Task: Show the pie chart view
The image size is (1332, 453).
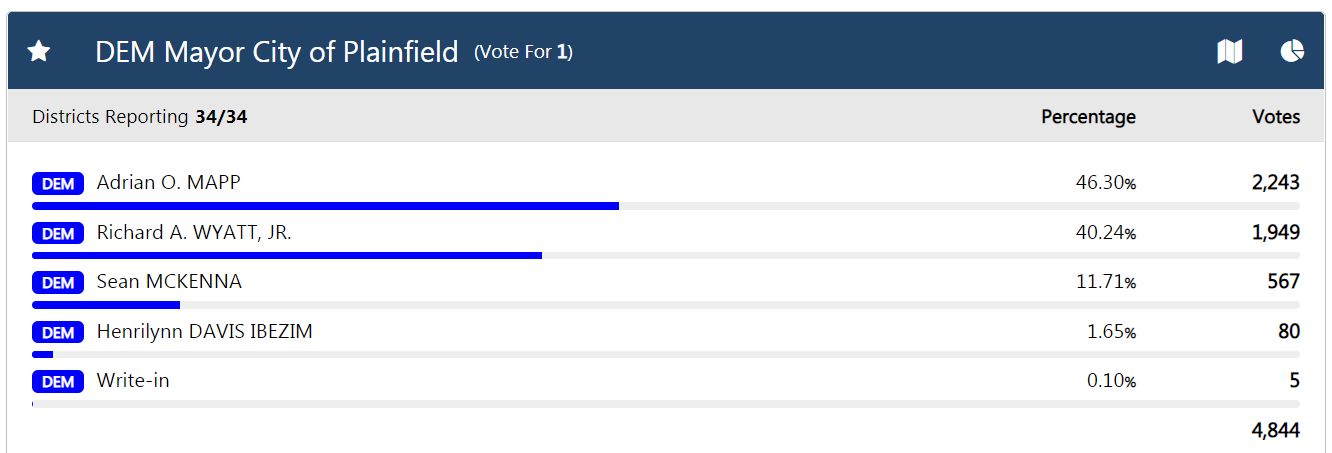Action: pyautogui.click(x=1292, y=51)
